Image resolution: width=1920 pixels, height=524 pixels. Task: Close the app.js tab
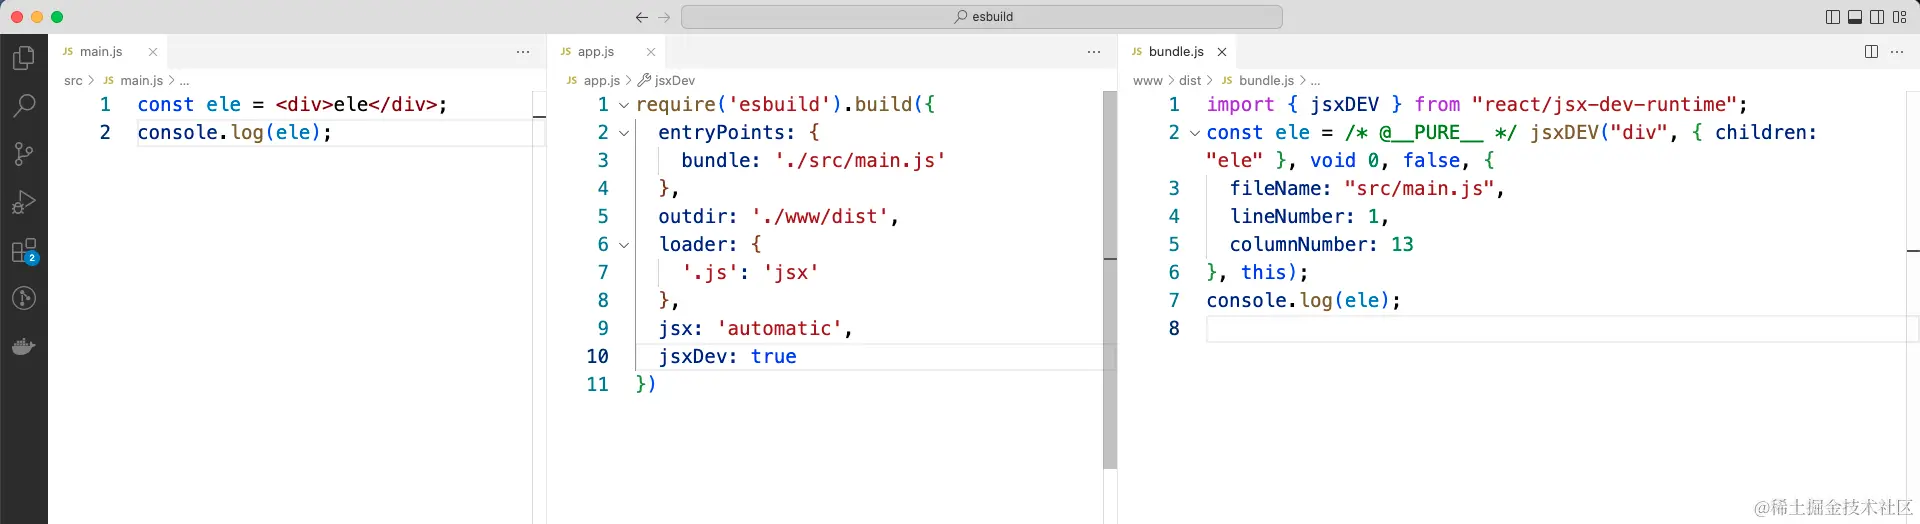(651, 52)
